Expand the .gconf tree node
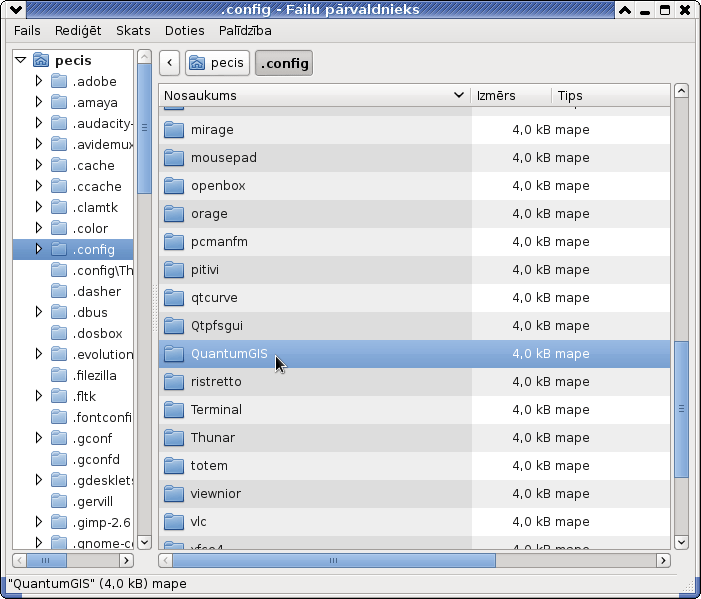 click(x=39, y=438)
